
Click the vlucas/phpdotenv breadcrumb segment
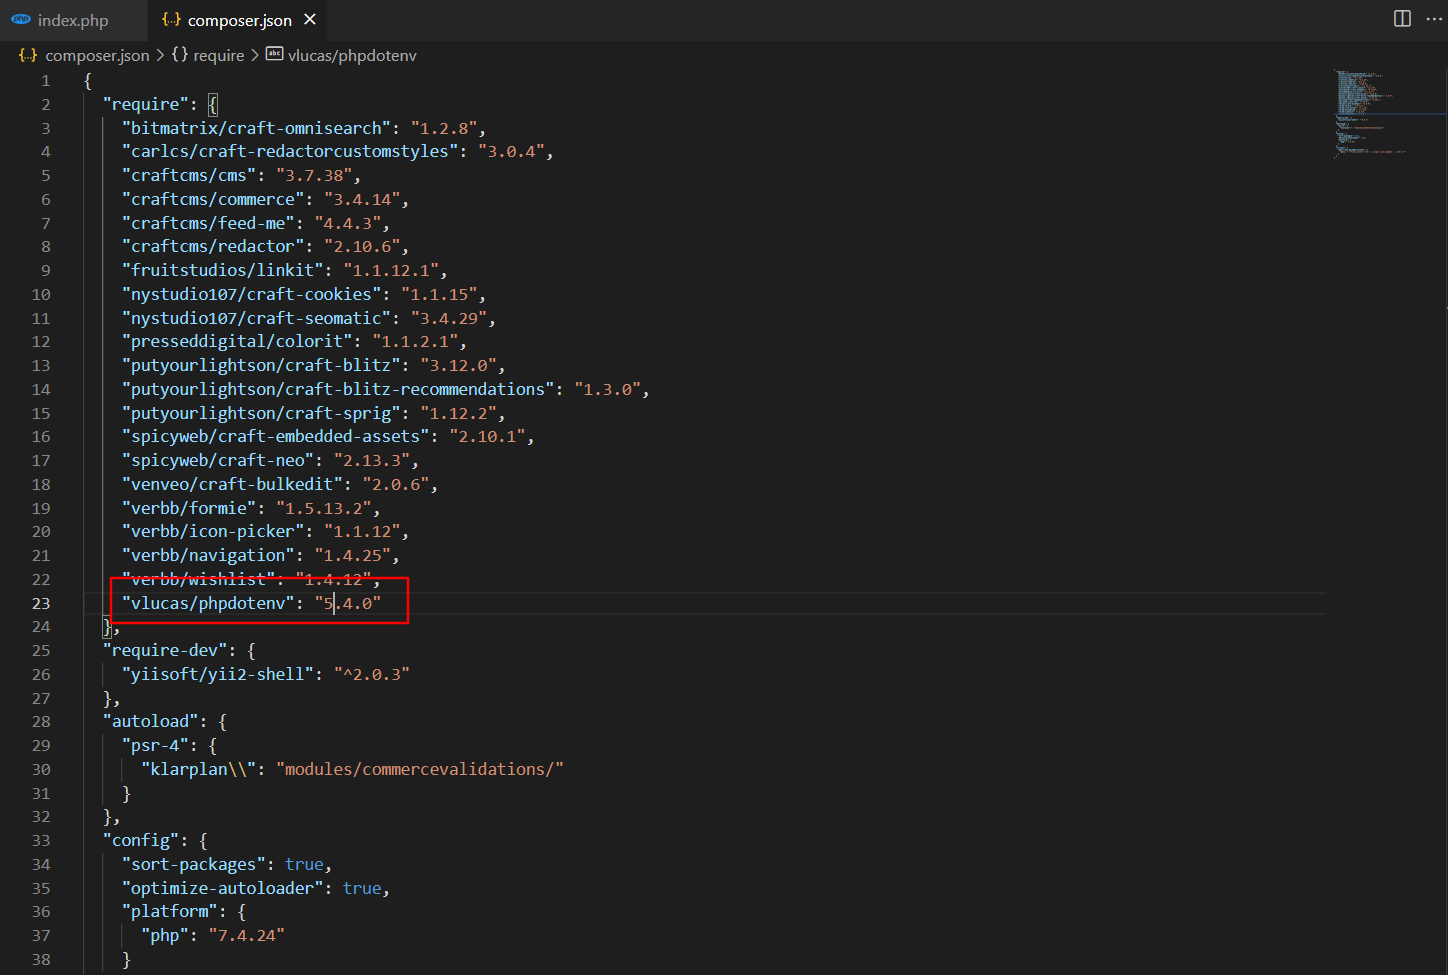tap(352, 55)
